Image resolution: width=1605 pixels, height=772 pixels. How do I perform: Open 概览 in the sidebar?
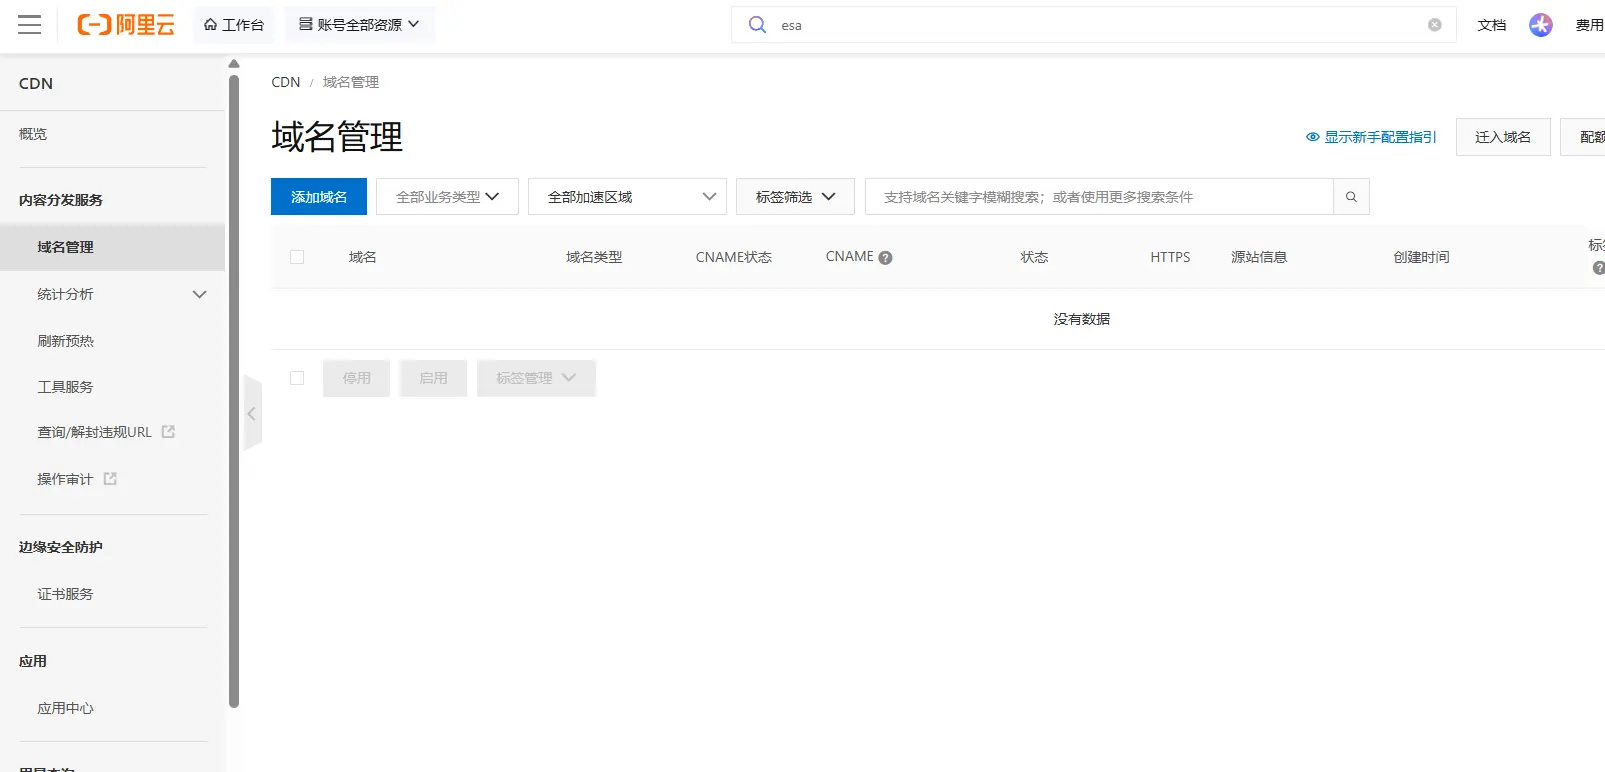click(33, 134)
